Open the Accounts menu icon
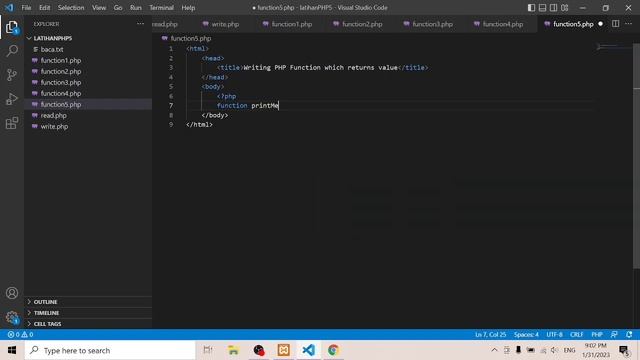 (x=12, y=293)
